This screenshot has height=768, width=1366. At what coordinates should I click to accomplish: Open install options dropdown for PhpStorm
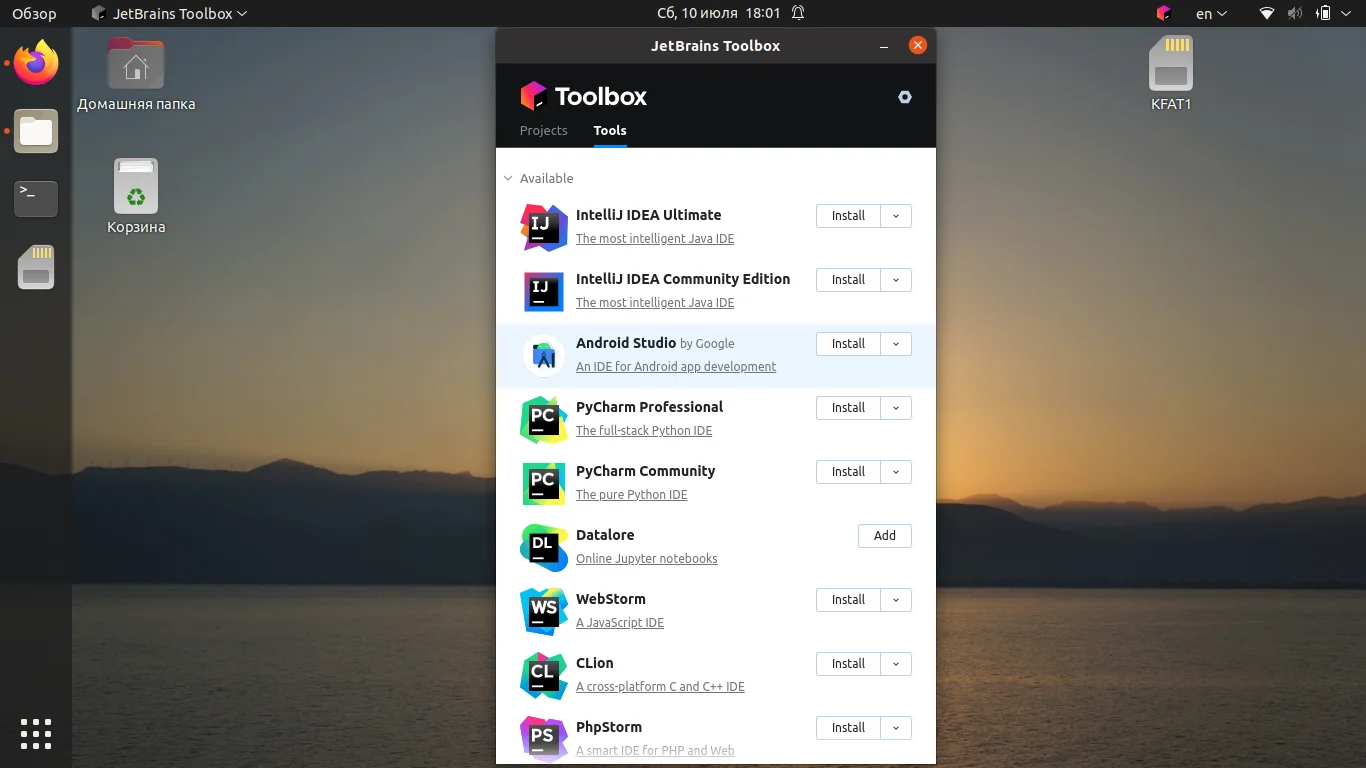click(x=896, y=728)
